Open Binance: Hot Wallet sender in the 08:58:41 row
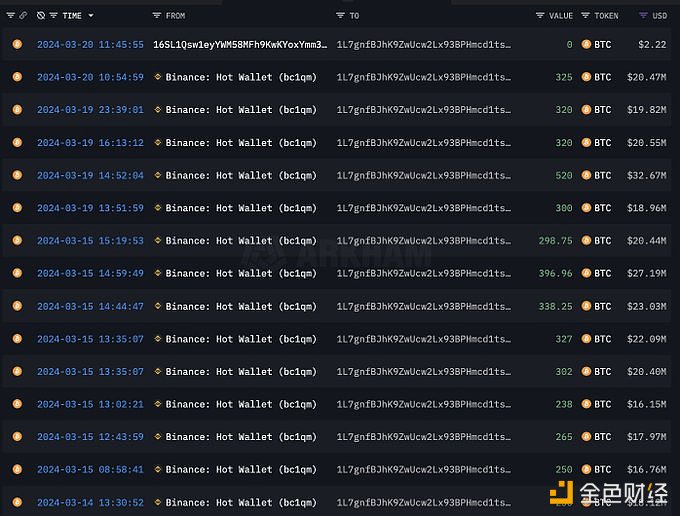 tap(241, 469)
